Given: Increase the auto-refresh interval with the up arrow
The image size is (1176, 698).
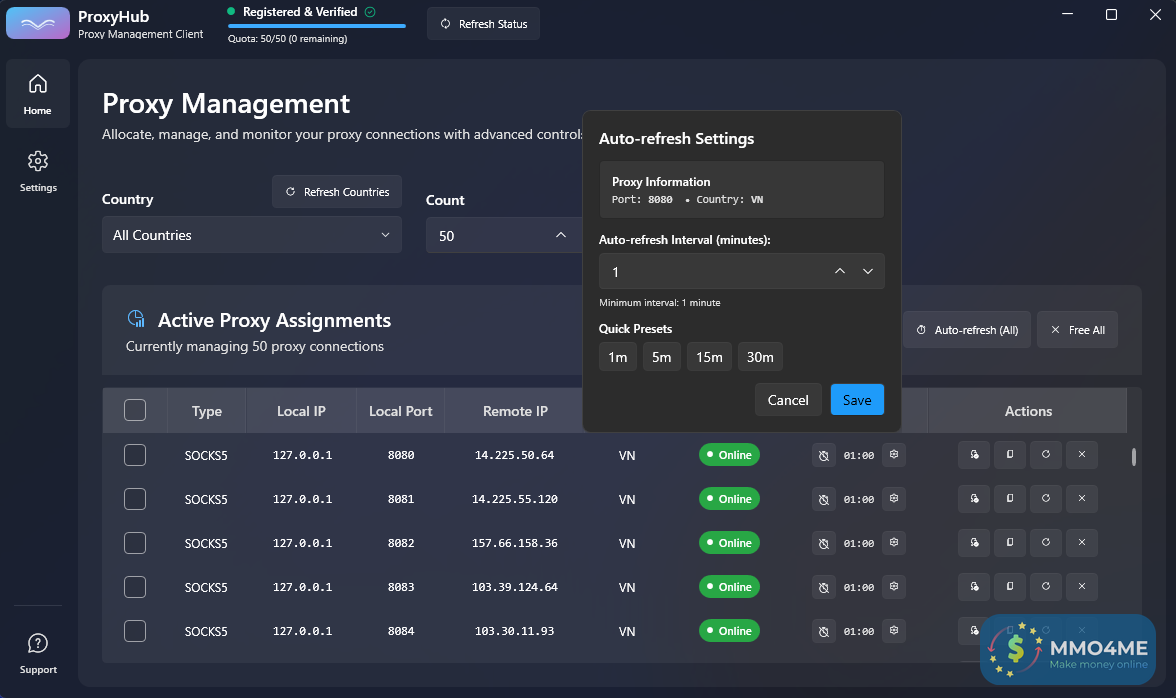Looking at the screenshot, I should pyautogui.click(x=840, y=272).
